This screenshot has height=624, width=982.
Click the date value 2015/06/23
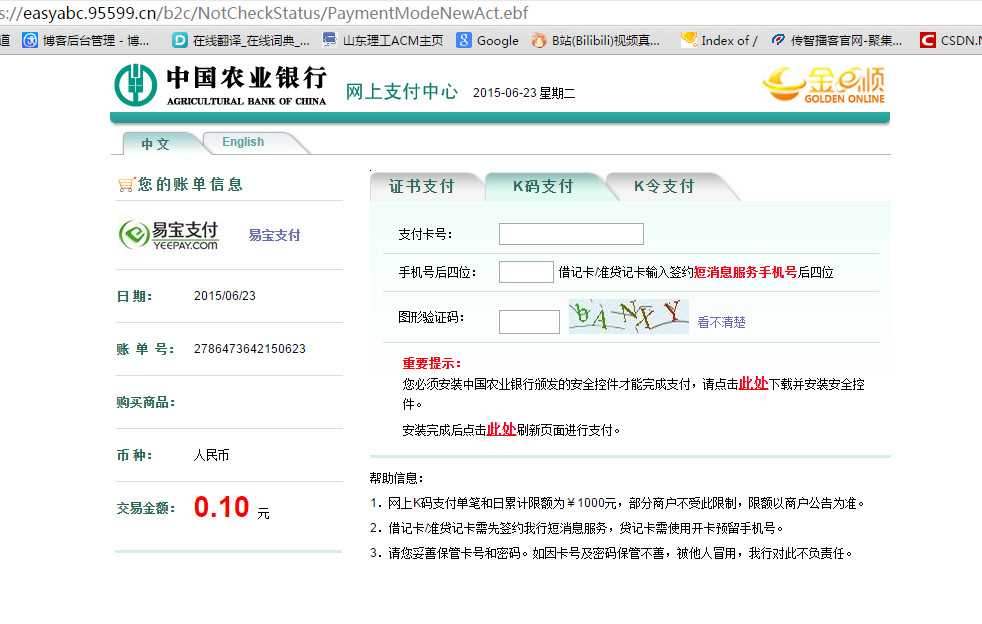pos(225,296)
